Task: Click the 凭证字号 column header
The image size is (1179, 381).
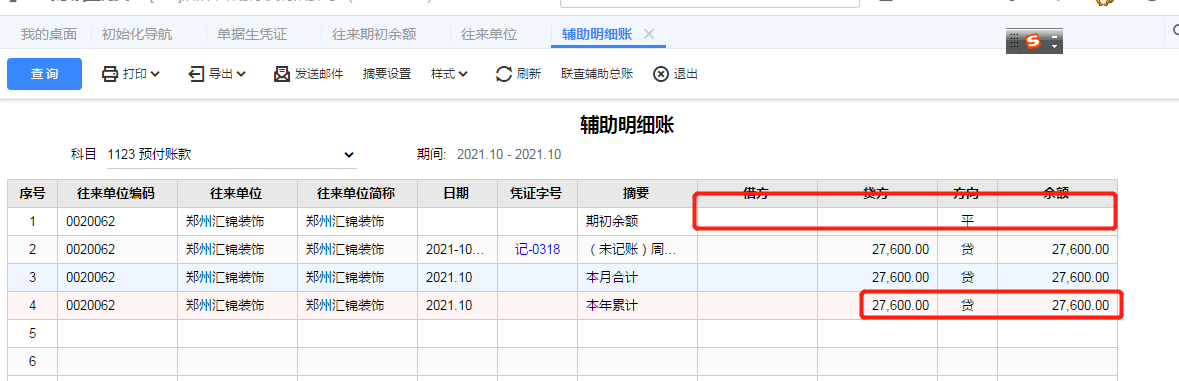Action: (x=538, y=193)
